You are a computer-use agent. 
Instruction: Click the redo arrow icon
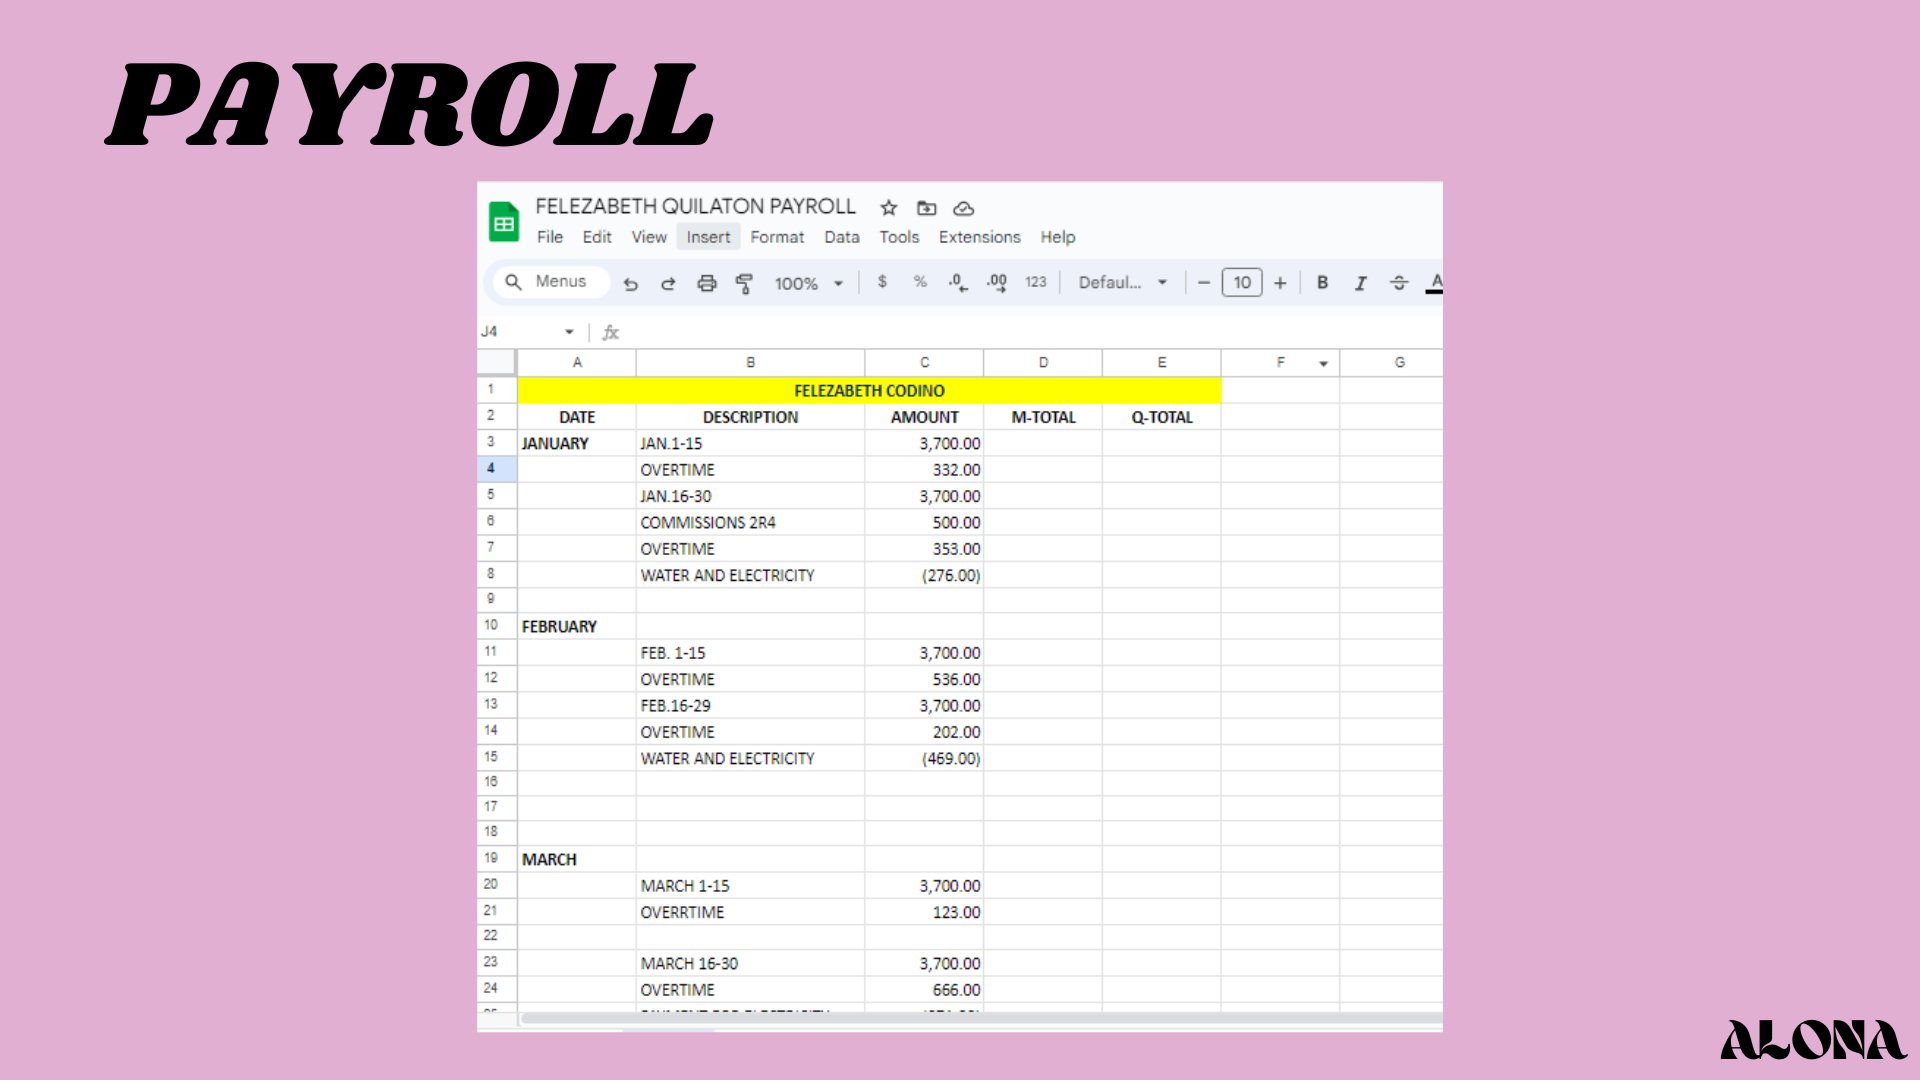668,284
